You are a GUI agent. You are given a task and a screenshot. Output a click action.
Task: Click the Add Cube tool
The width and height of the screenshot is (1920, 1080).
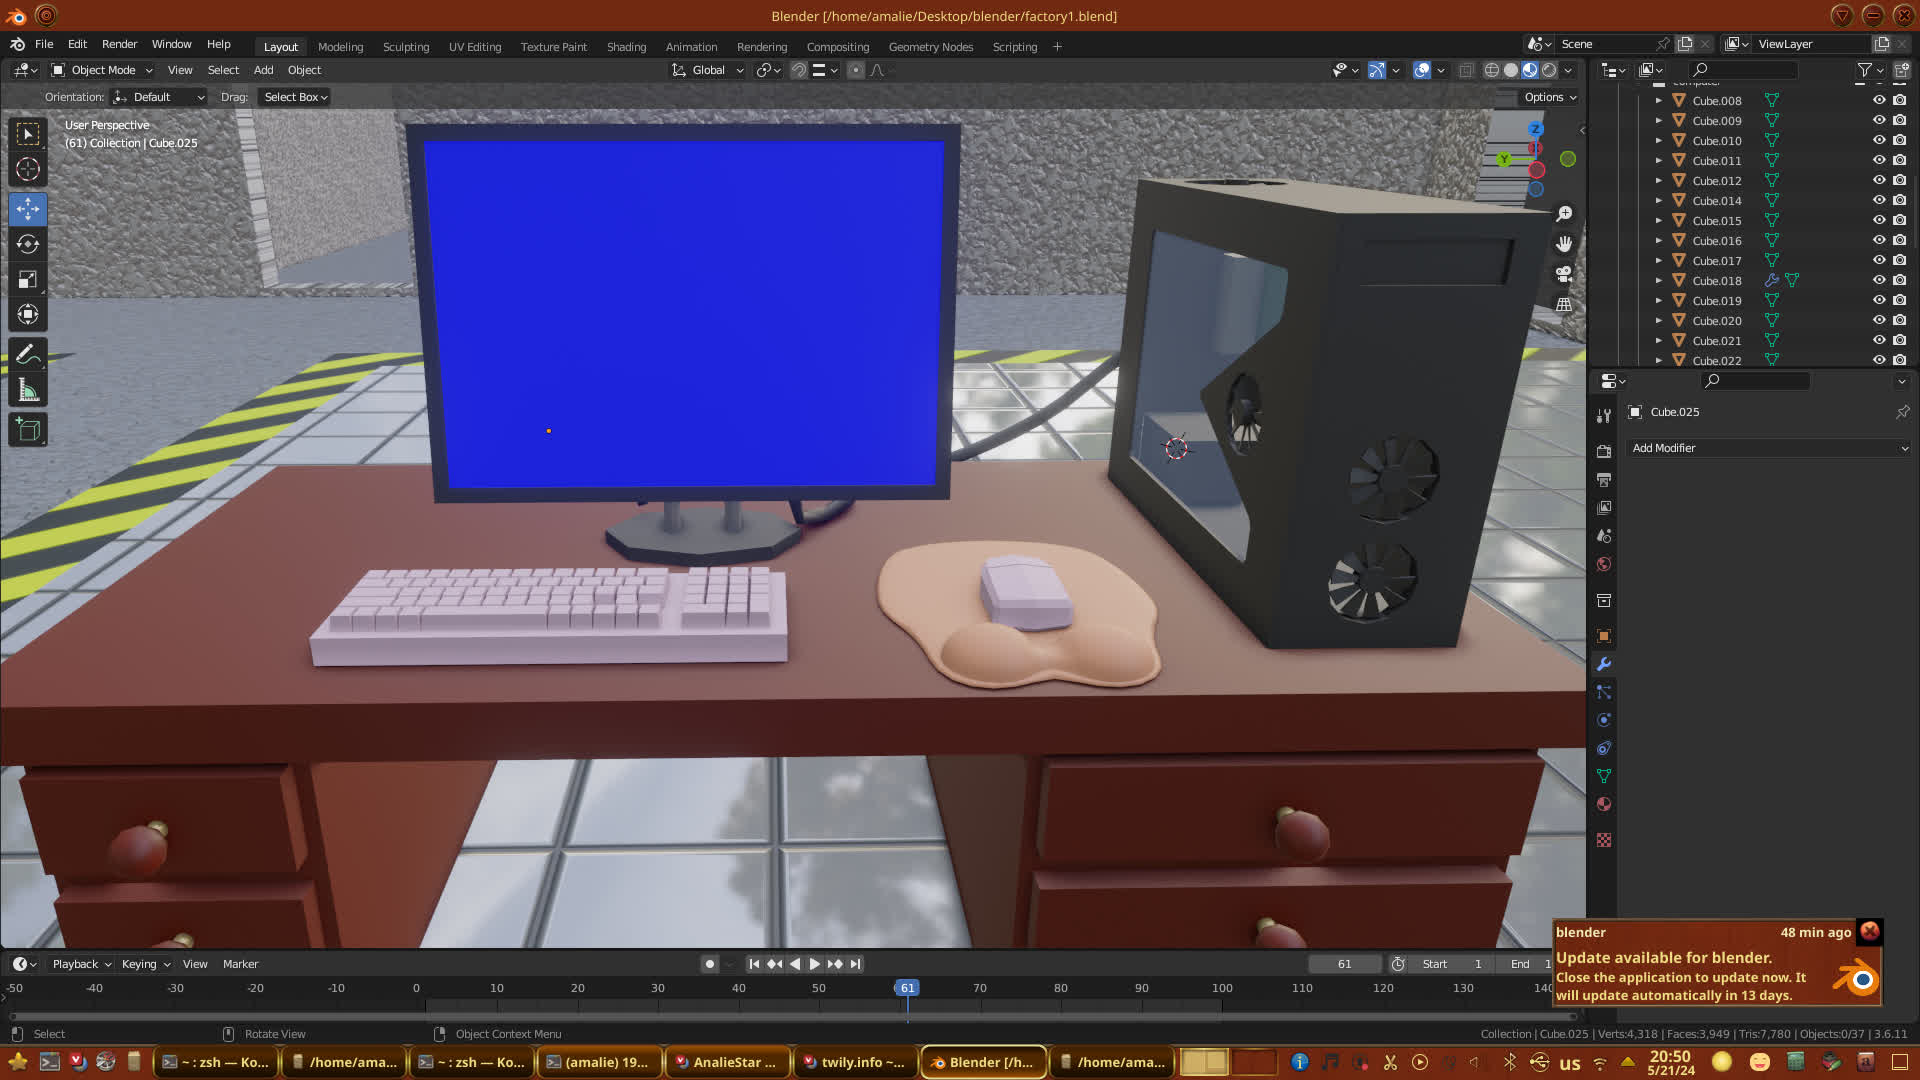[28, 430]
